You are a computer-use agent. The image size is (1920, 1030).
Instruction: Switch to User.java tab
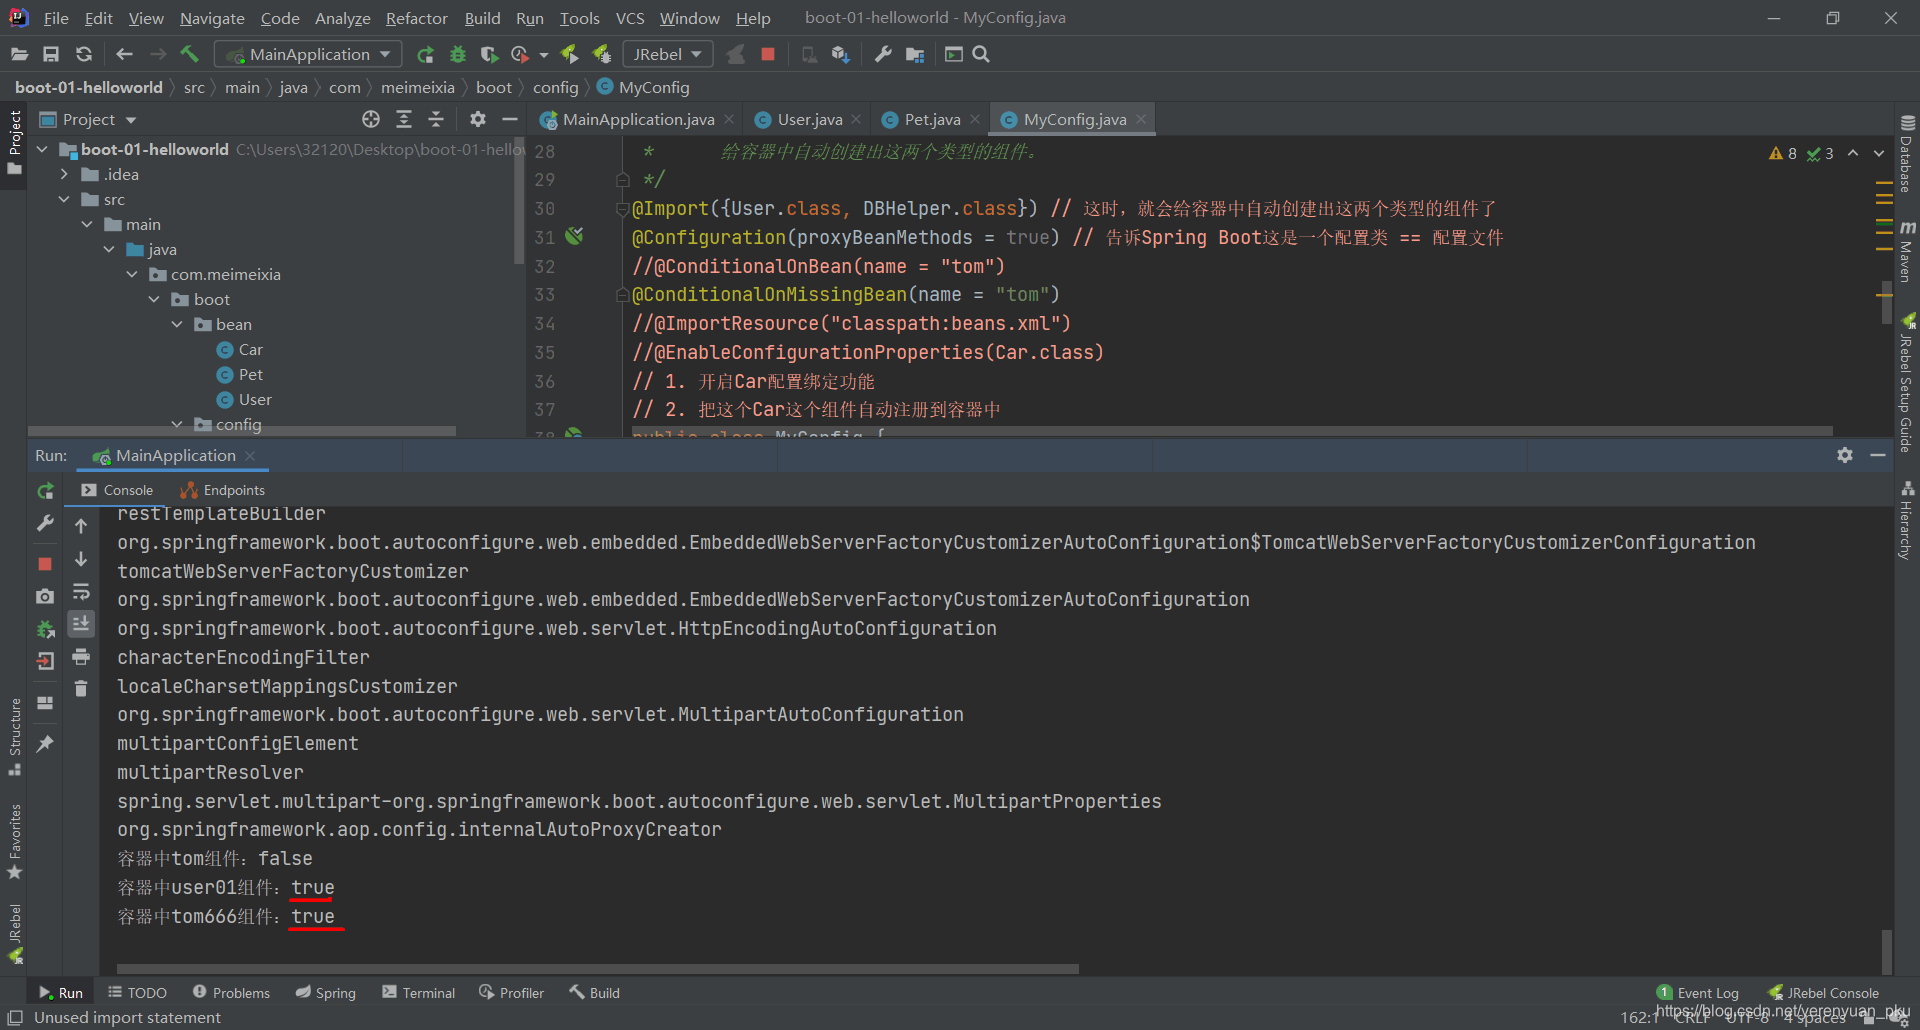(808, 119)
